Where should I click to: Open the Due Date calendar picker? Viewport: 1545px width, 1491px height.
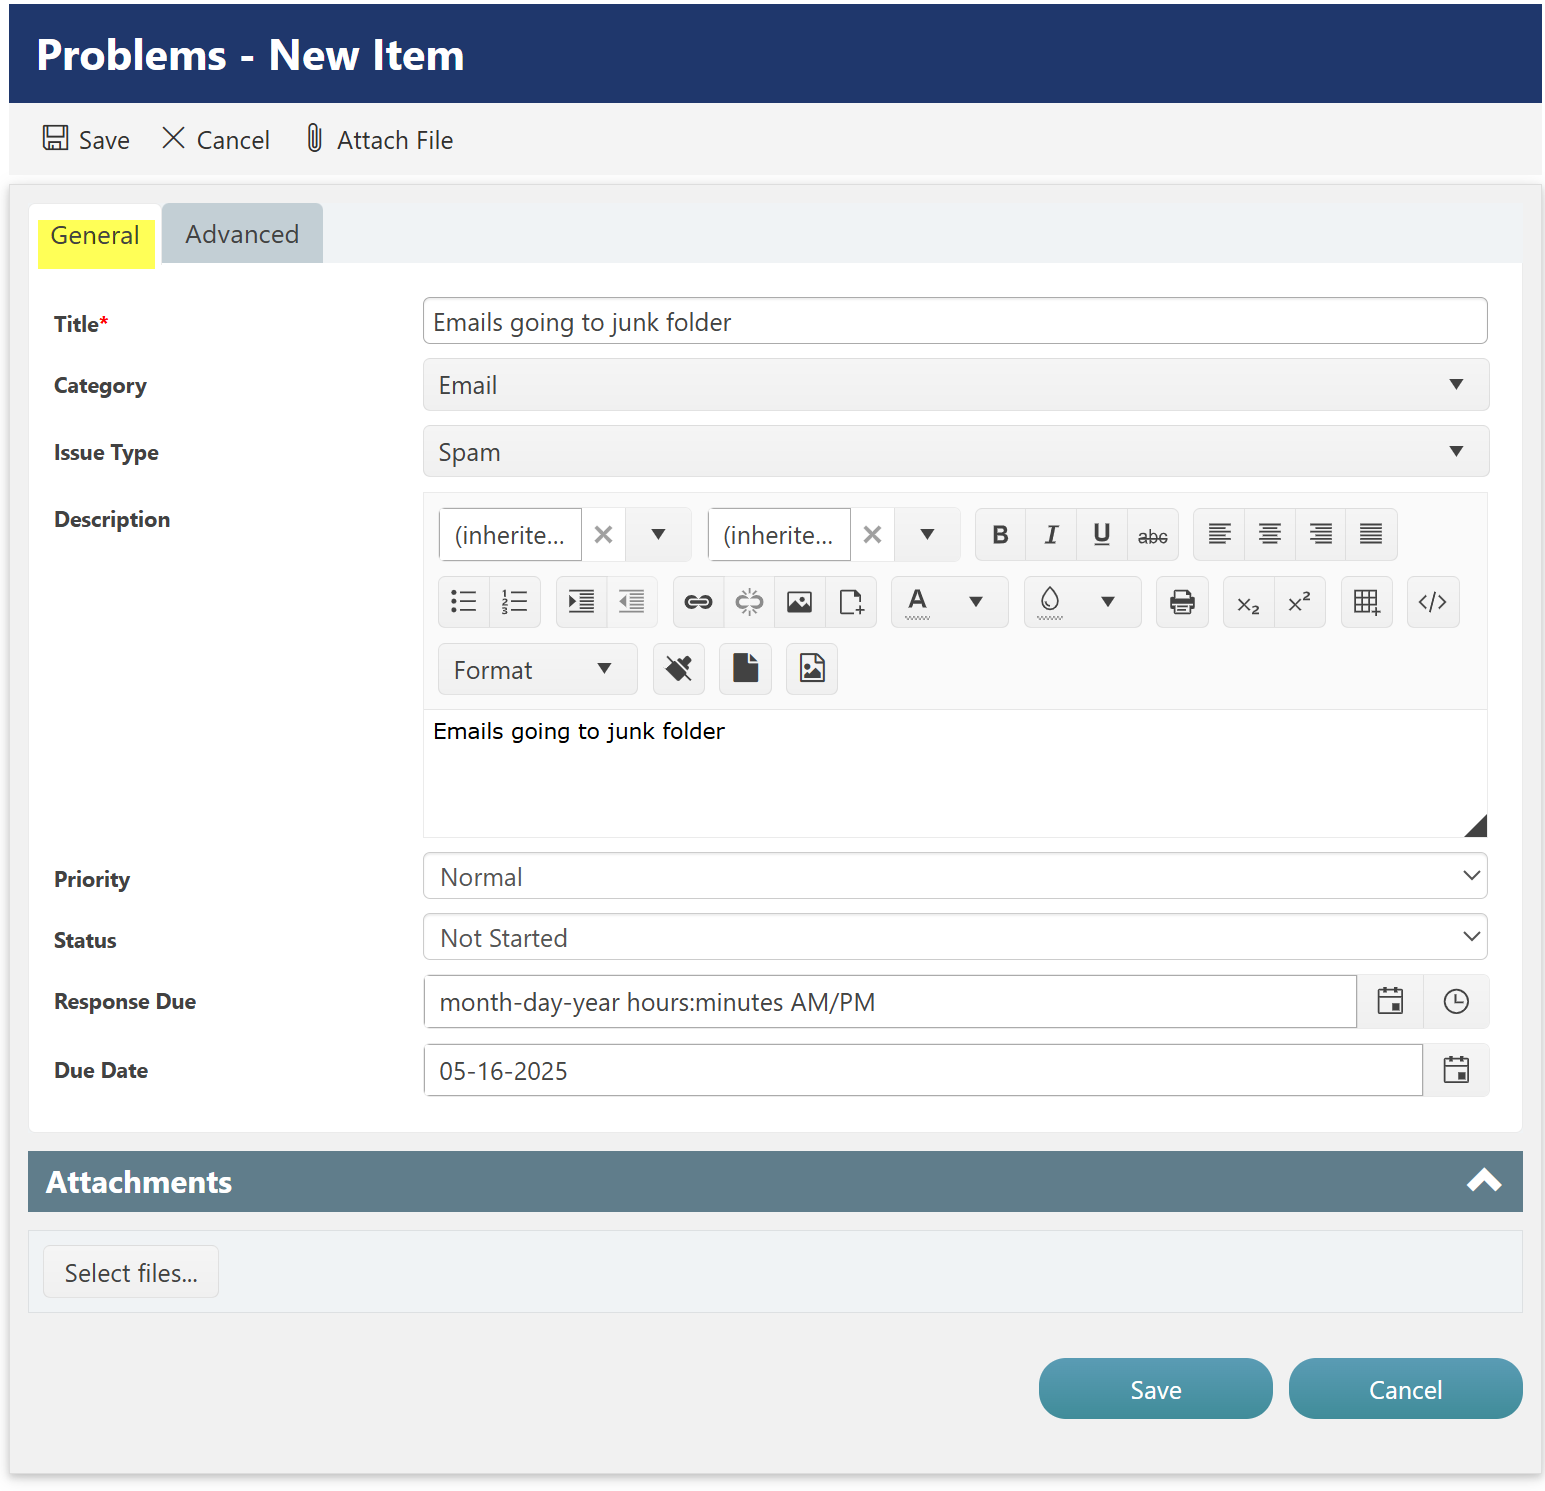[1456, 1069]
